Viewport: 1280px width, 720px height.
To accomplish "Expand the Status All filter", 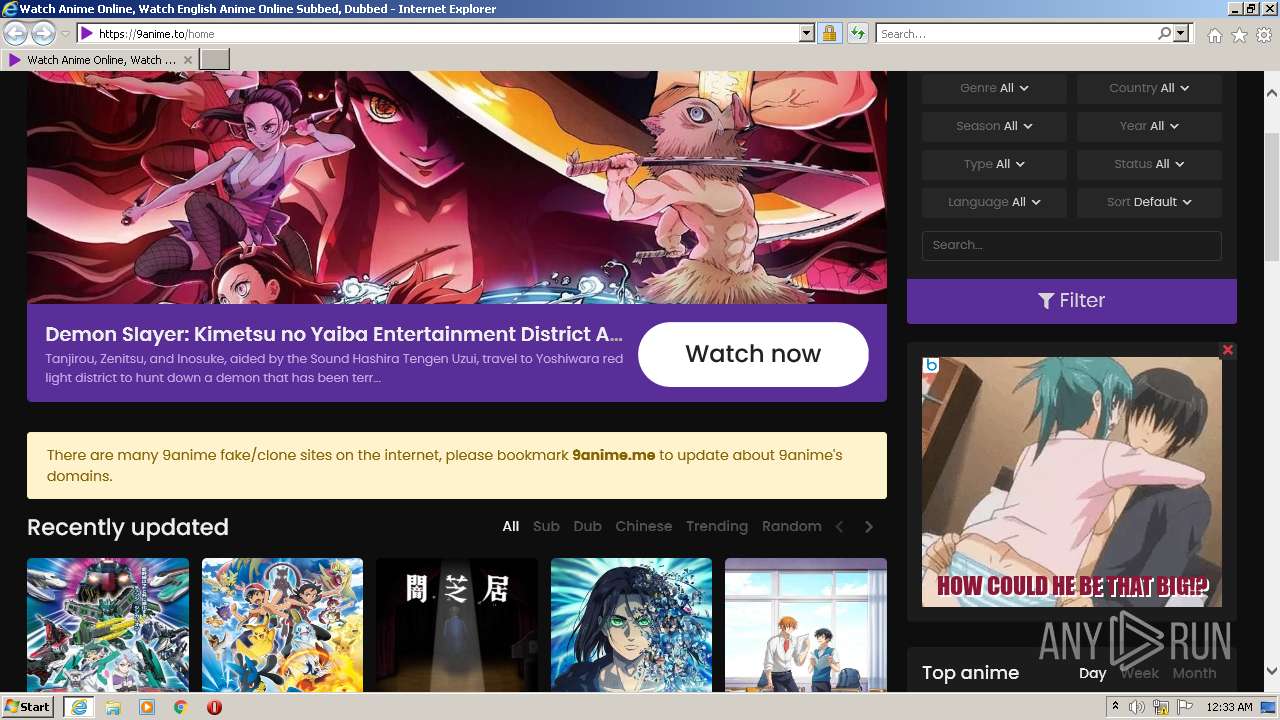I will pos(1149,164).
